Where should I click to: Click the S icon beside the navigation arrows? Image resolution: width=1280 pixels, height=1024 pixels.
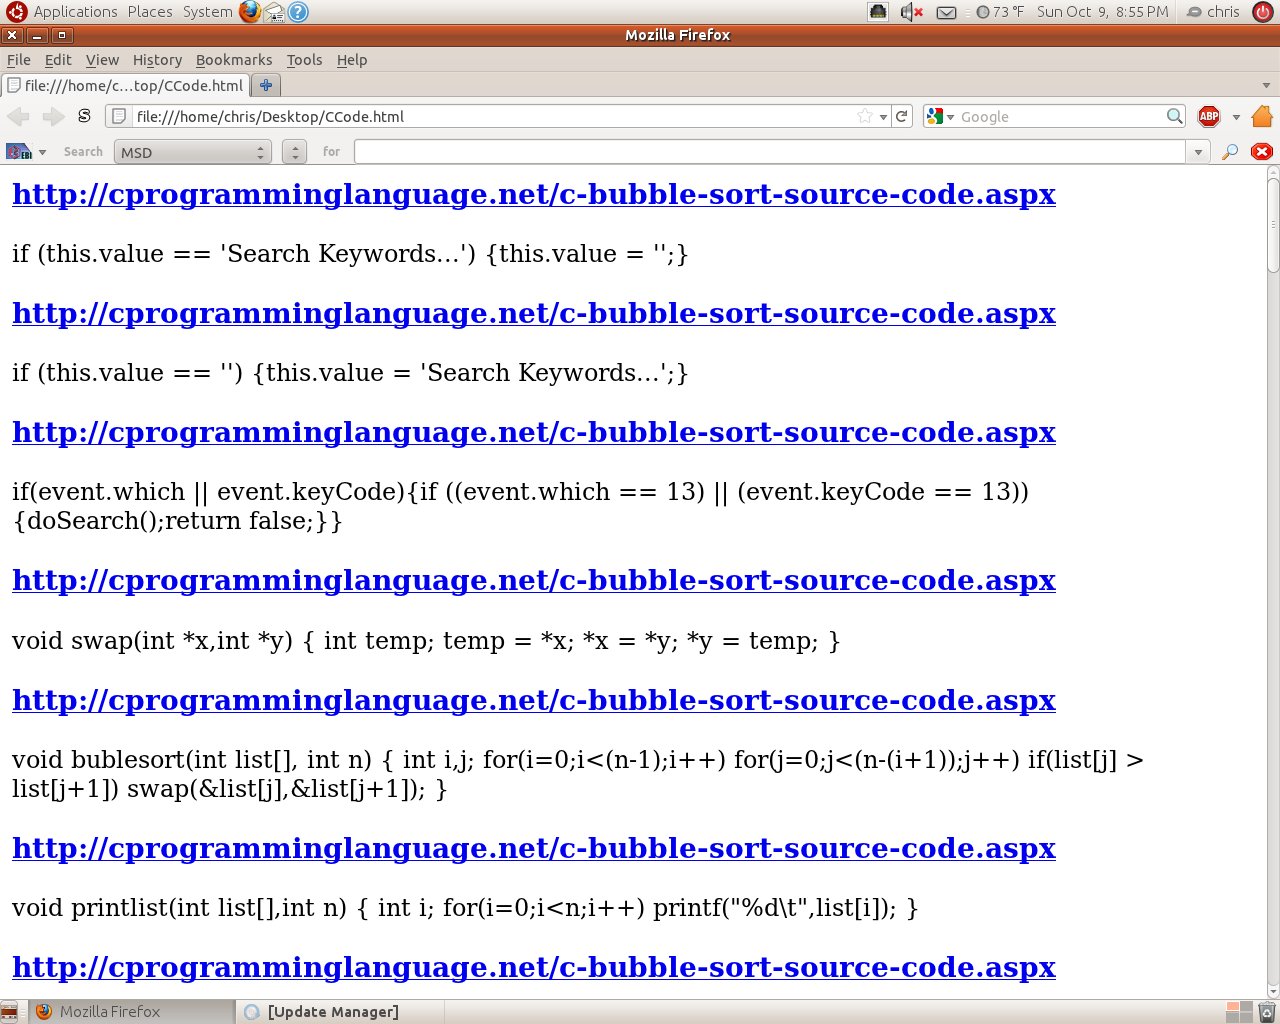[x=84, y=116]
